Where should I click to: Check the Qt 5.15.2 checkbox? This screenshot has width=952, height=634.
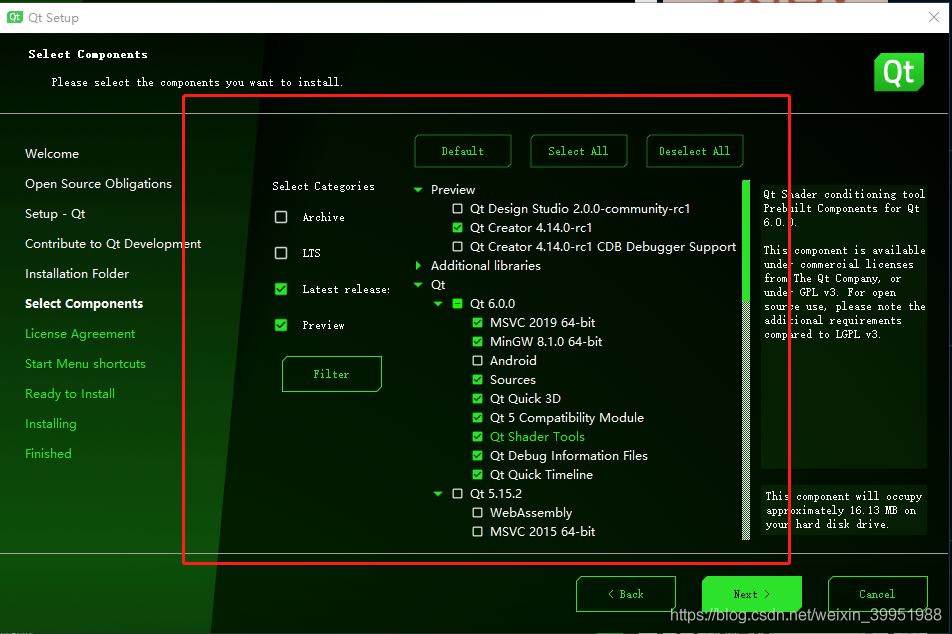click(458, 494)
